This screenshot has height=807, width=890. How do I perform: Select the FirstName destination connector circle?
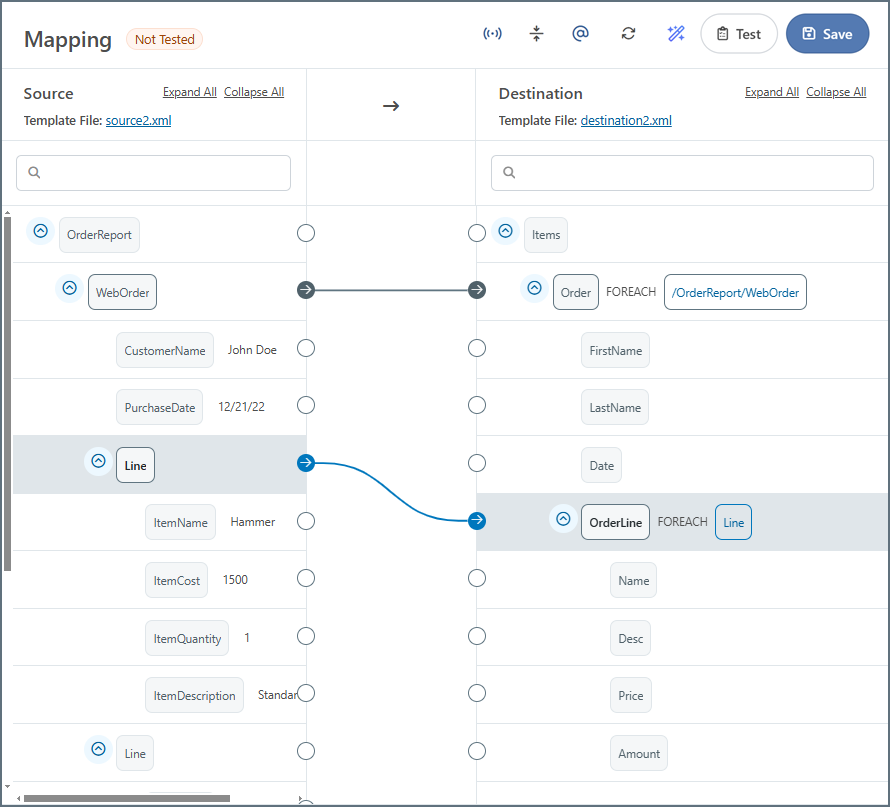(x=477, y=348)
